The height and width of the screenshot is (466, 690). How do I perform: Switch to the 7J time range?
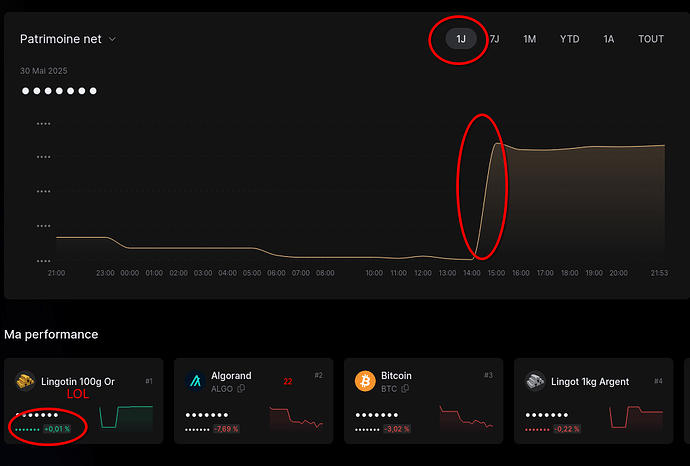(494, 39)
